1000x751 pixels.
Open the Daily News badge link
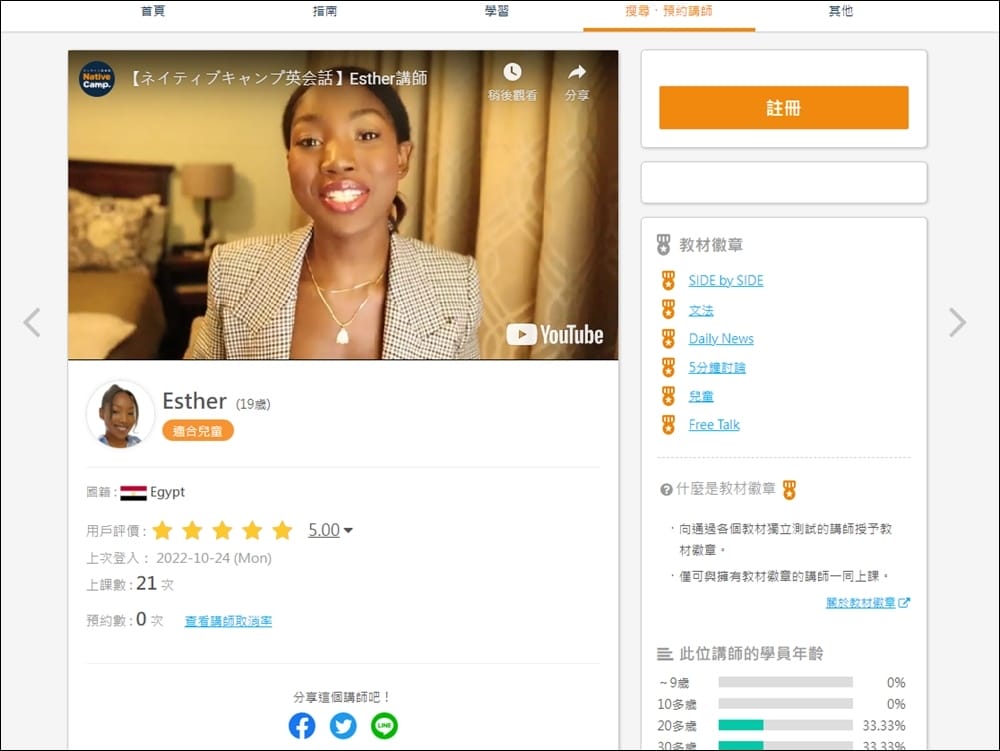pos(720,338)
